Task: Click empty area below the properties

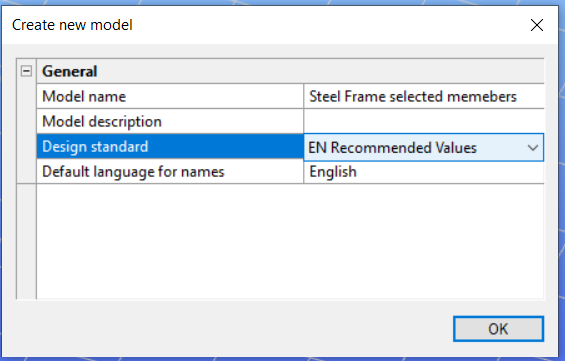Action: (290, 241)
